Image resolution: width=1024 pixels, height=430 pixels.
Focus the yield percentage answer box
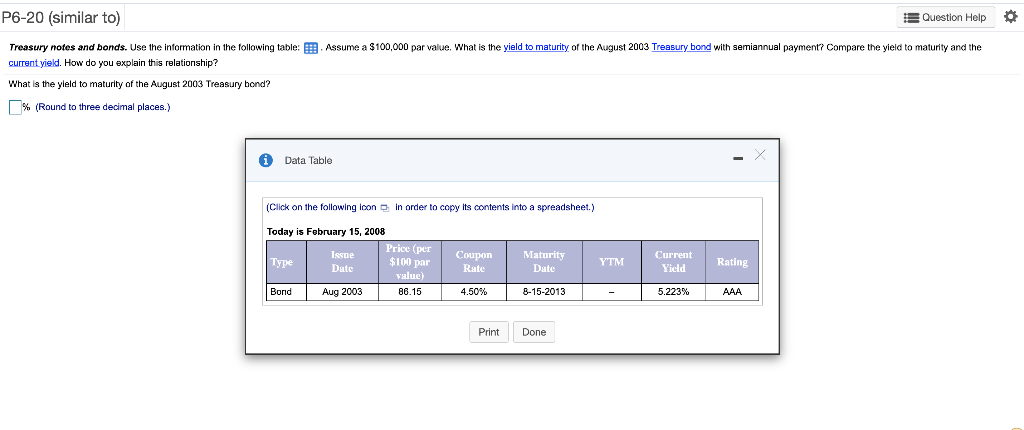point(15,107)
